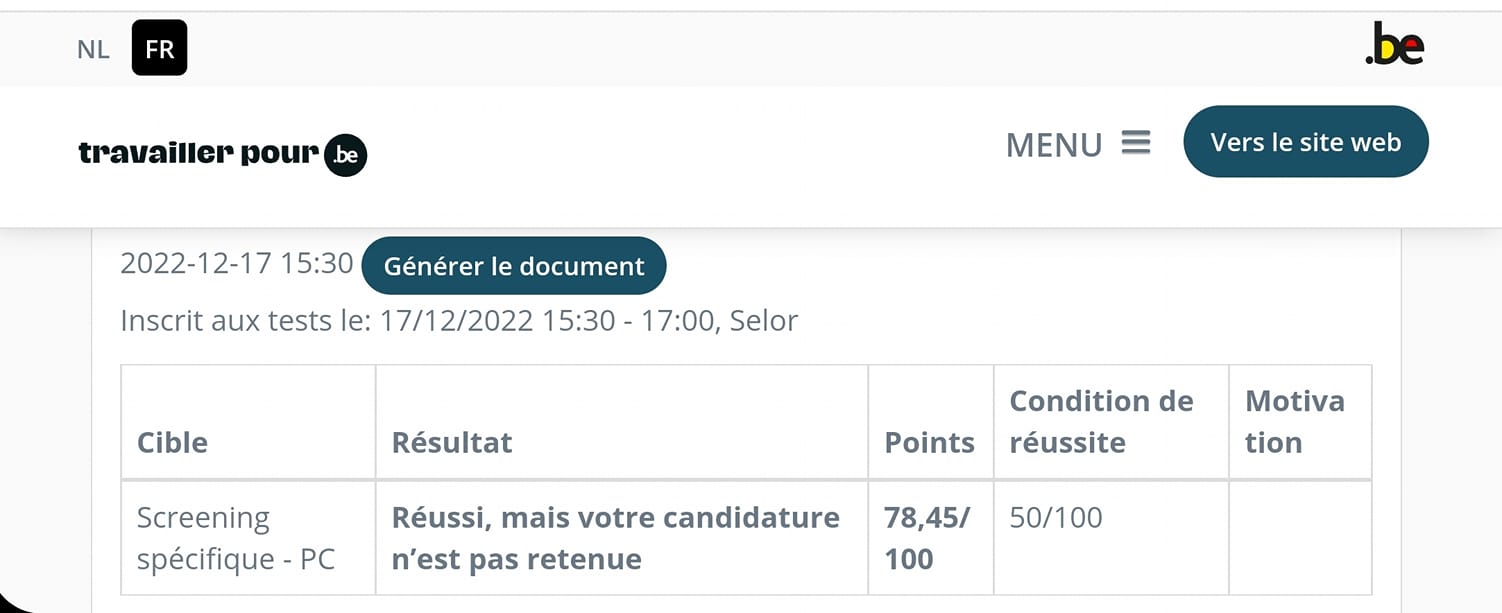Click the 50/100 condition cell
The image size is (1502, 613).
pyautogui.click(x=1055, y=518)
